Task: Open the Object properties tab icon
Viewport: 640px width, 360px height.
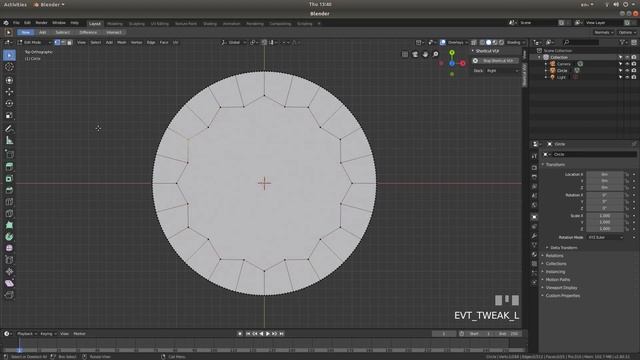Action: [x=534, y=217]
